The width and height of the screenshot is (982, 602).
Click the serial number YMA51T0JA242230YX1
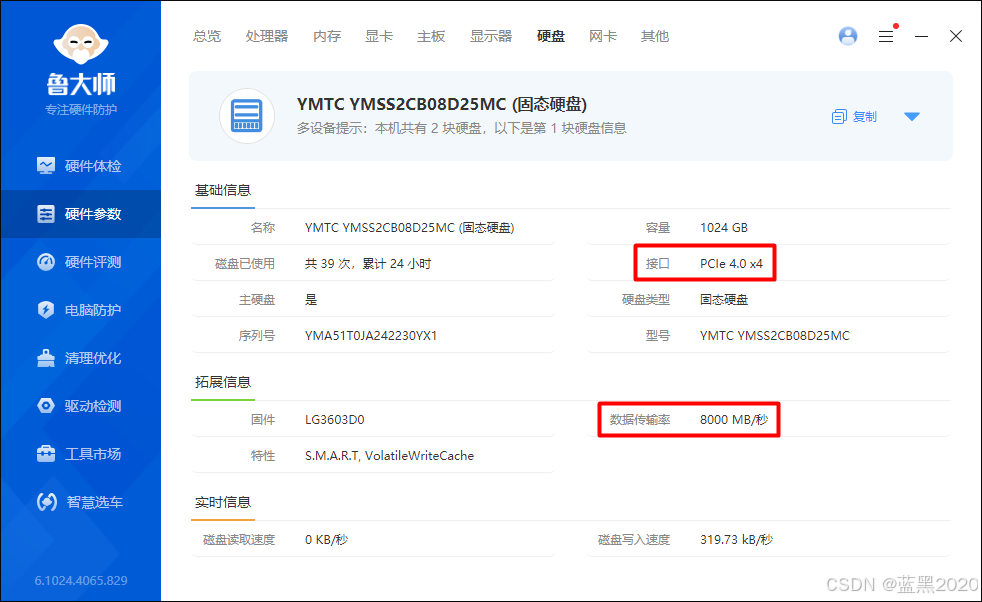(371, 336)
